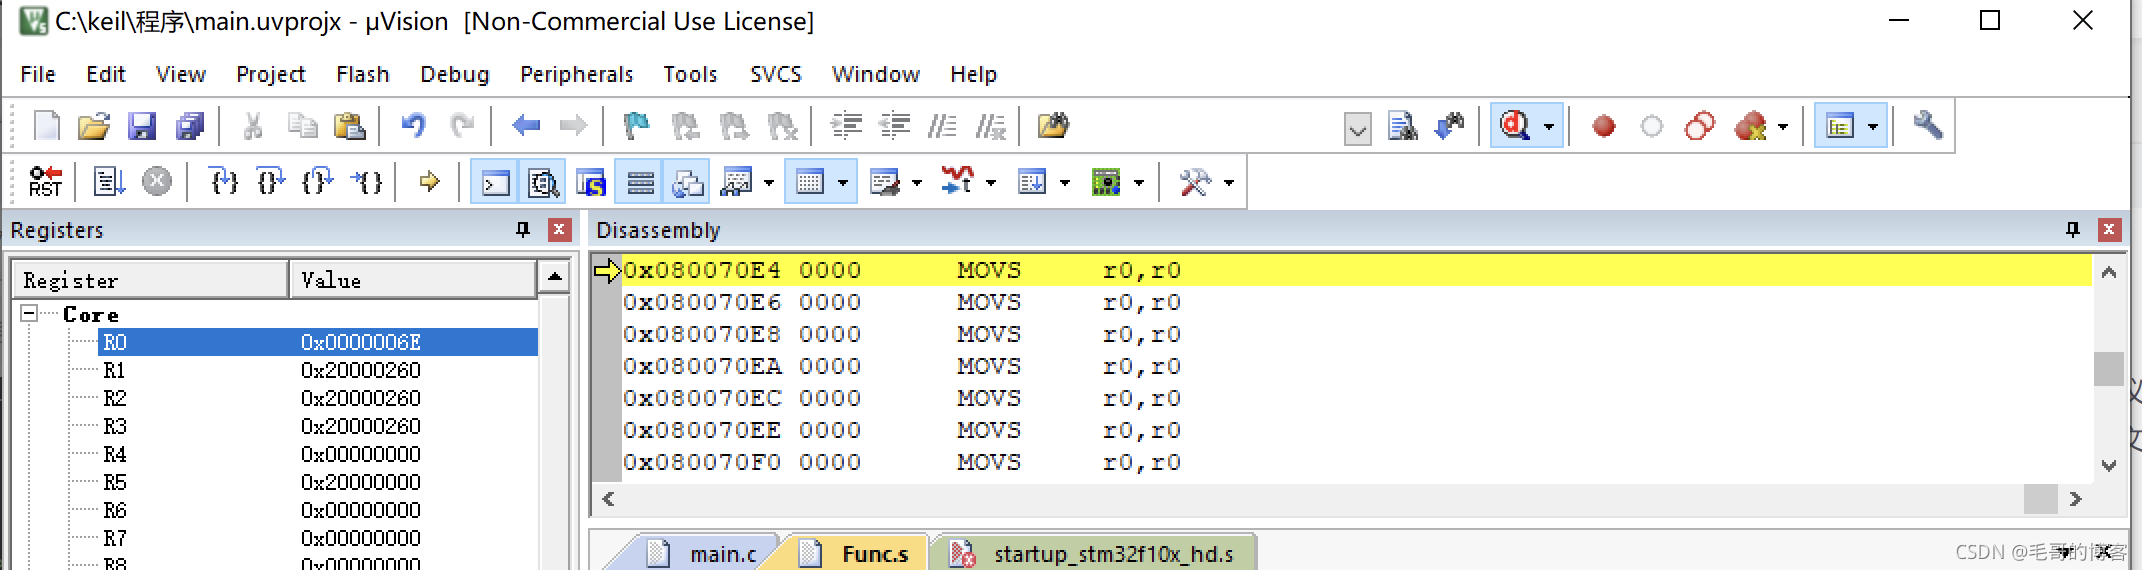Click the Disassembly horizontal scrollbar thumb

2040,498
